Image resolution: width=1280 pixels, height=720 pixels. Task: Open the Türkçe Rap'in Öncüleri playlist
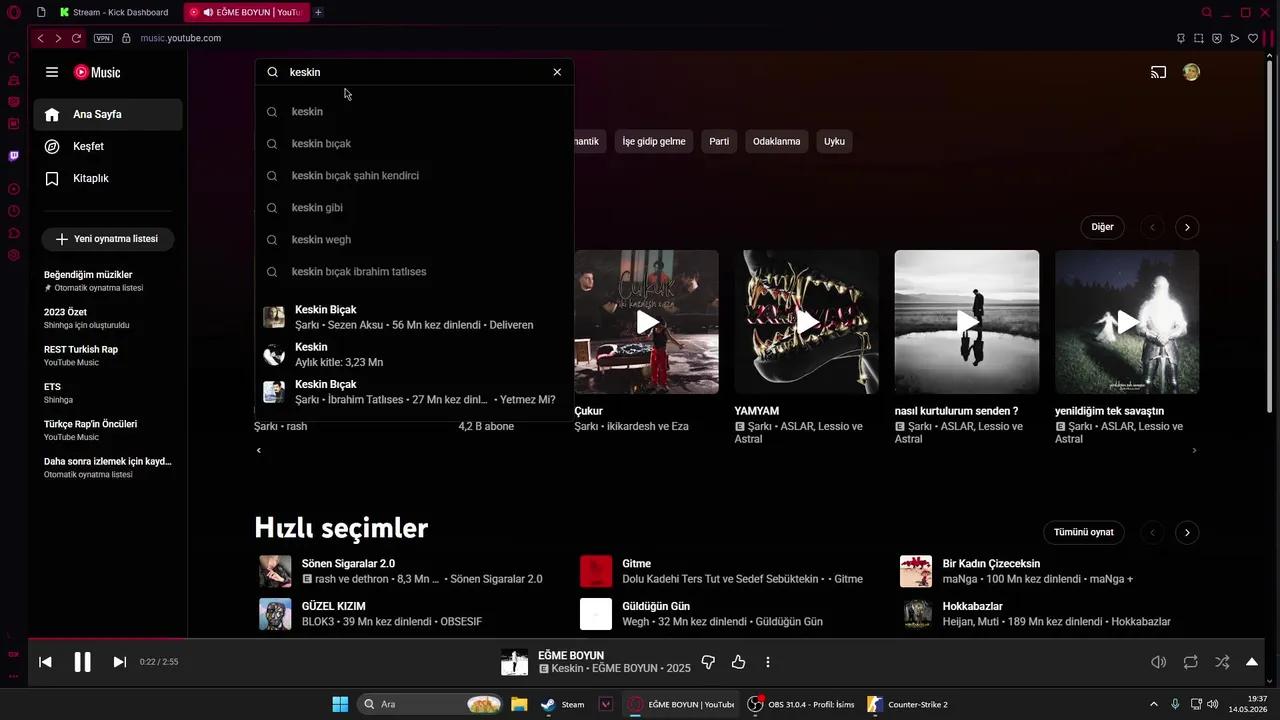point(108,430)
